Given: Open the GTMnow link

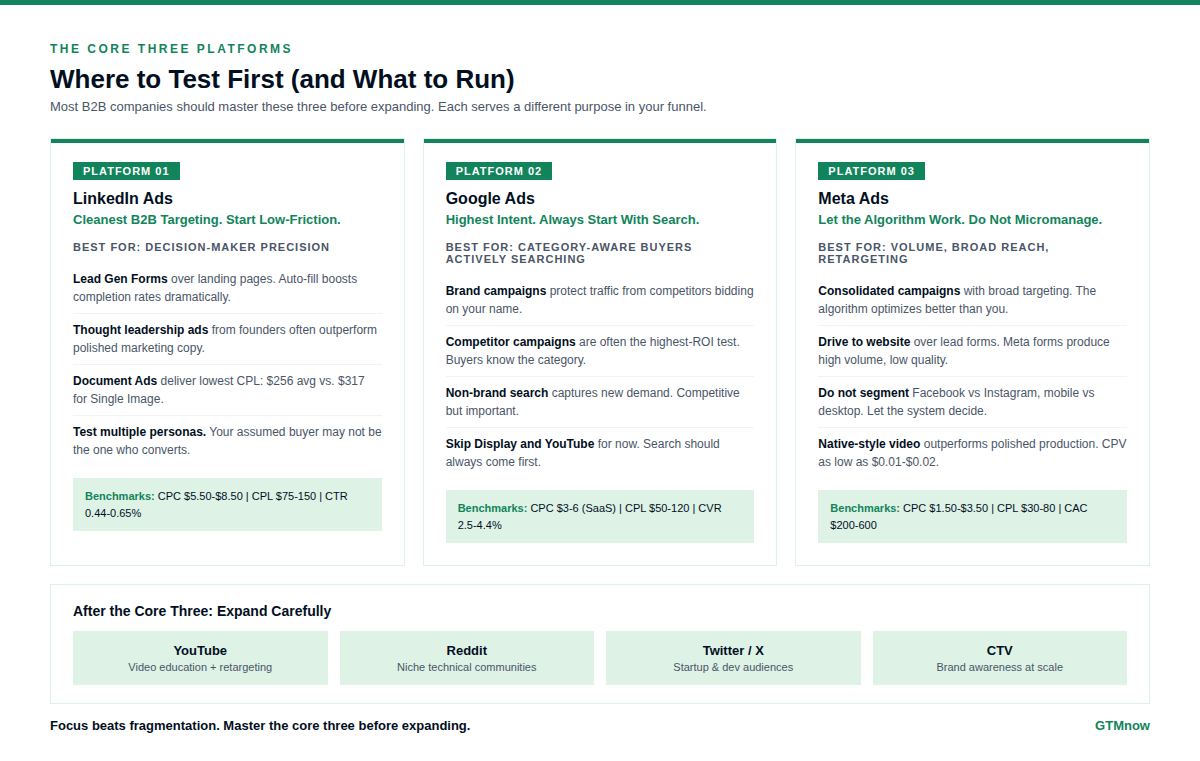Looking at the screenshot, I should tap(1122, 726).
